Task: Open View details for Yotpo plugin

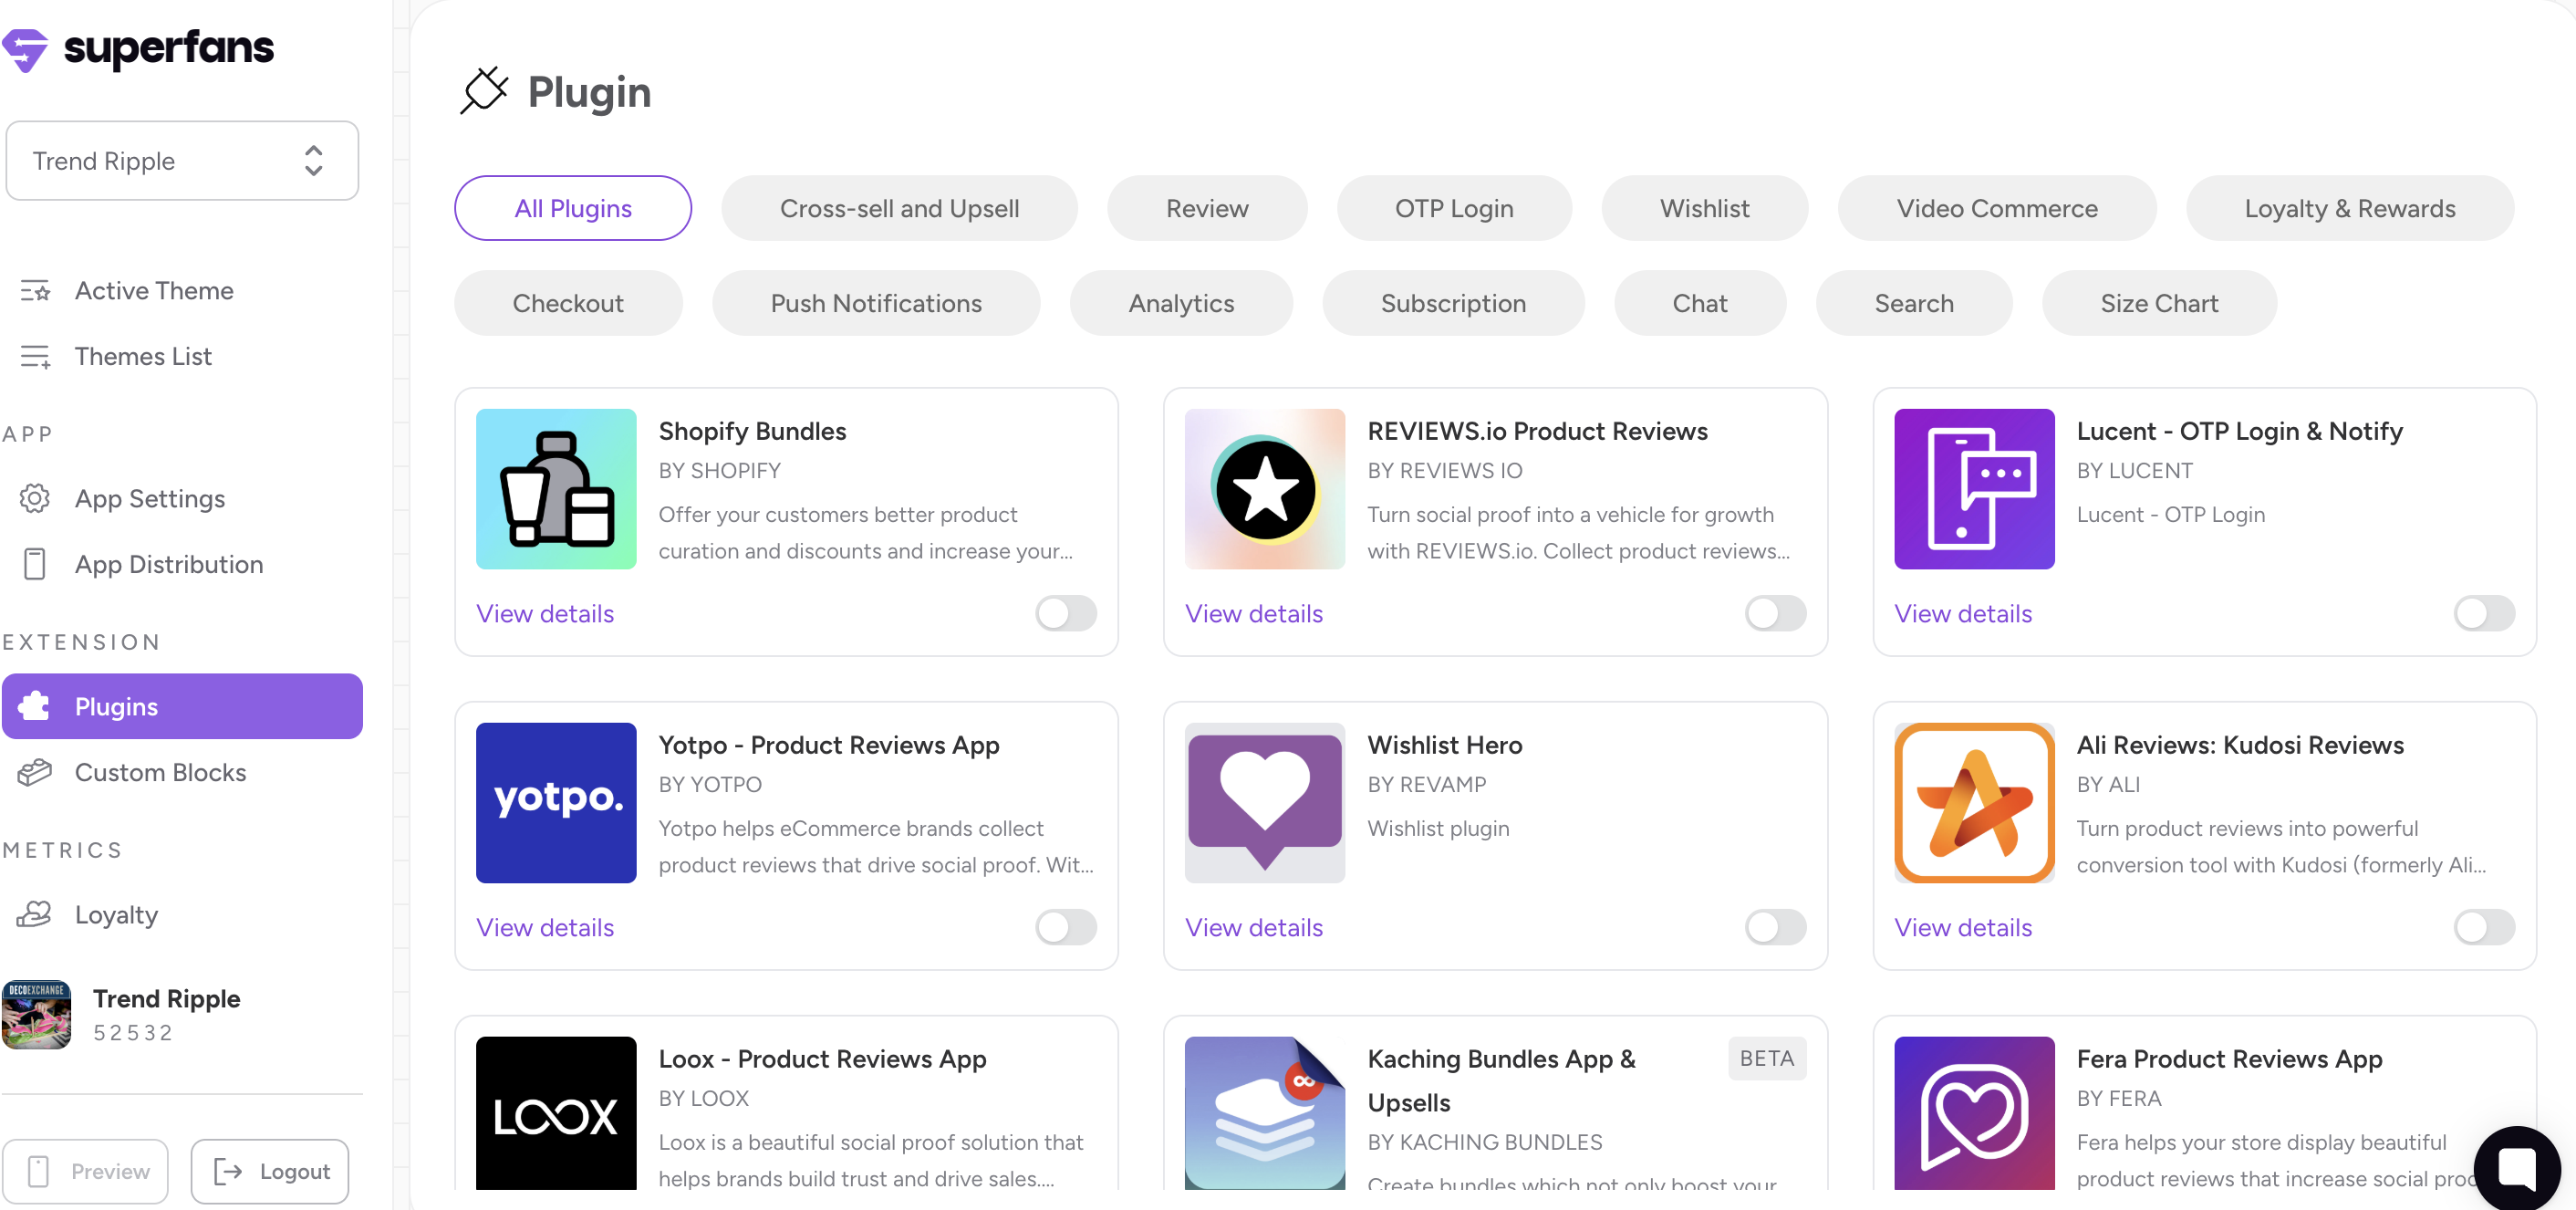Action: coord(545,927)
